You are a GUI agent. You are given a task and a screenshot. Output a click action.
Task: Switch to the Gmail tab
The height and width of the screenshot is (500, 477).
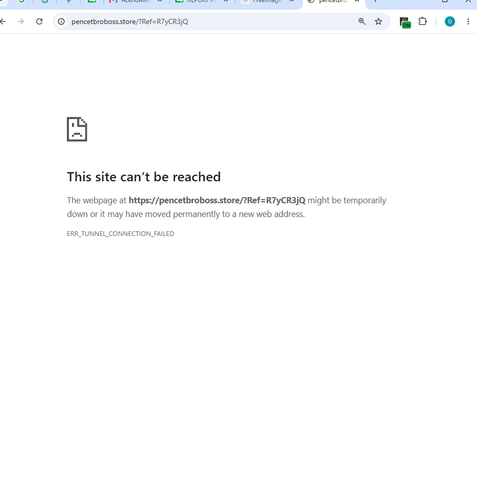135,1
